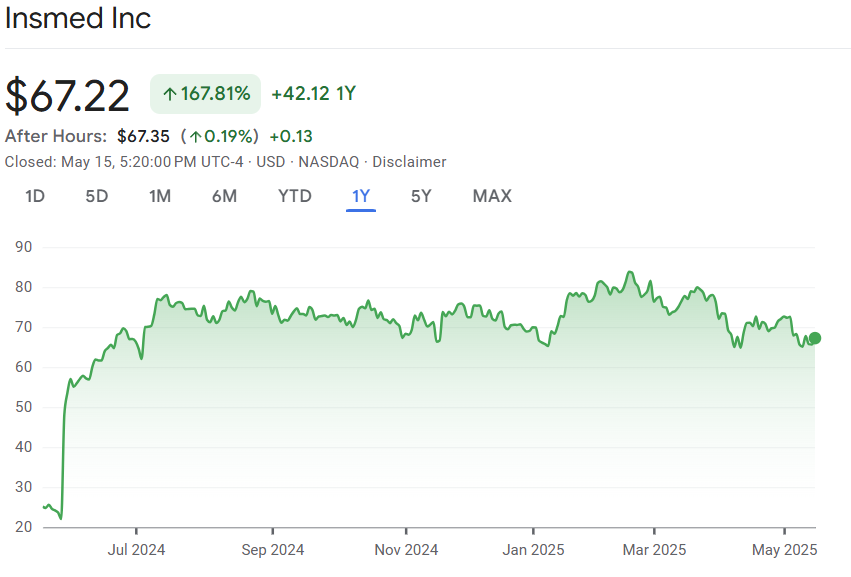This screenshot has width=851, height=577.
Task: Click the USD currency label
Action: tap(271, 162)
